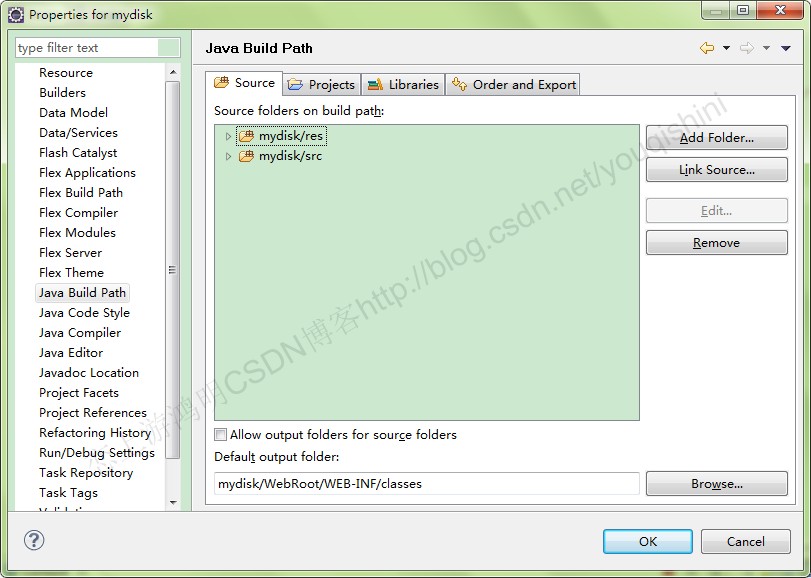Select Builders in the properties list
The width and height of the screenshot is (811, 578).
(62, 93)
